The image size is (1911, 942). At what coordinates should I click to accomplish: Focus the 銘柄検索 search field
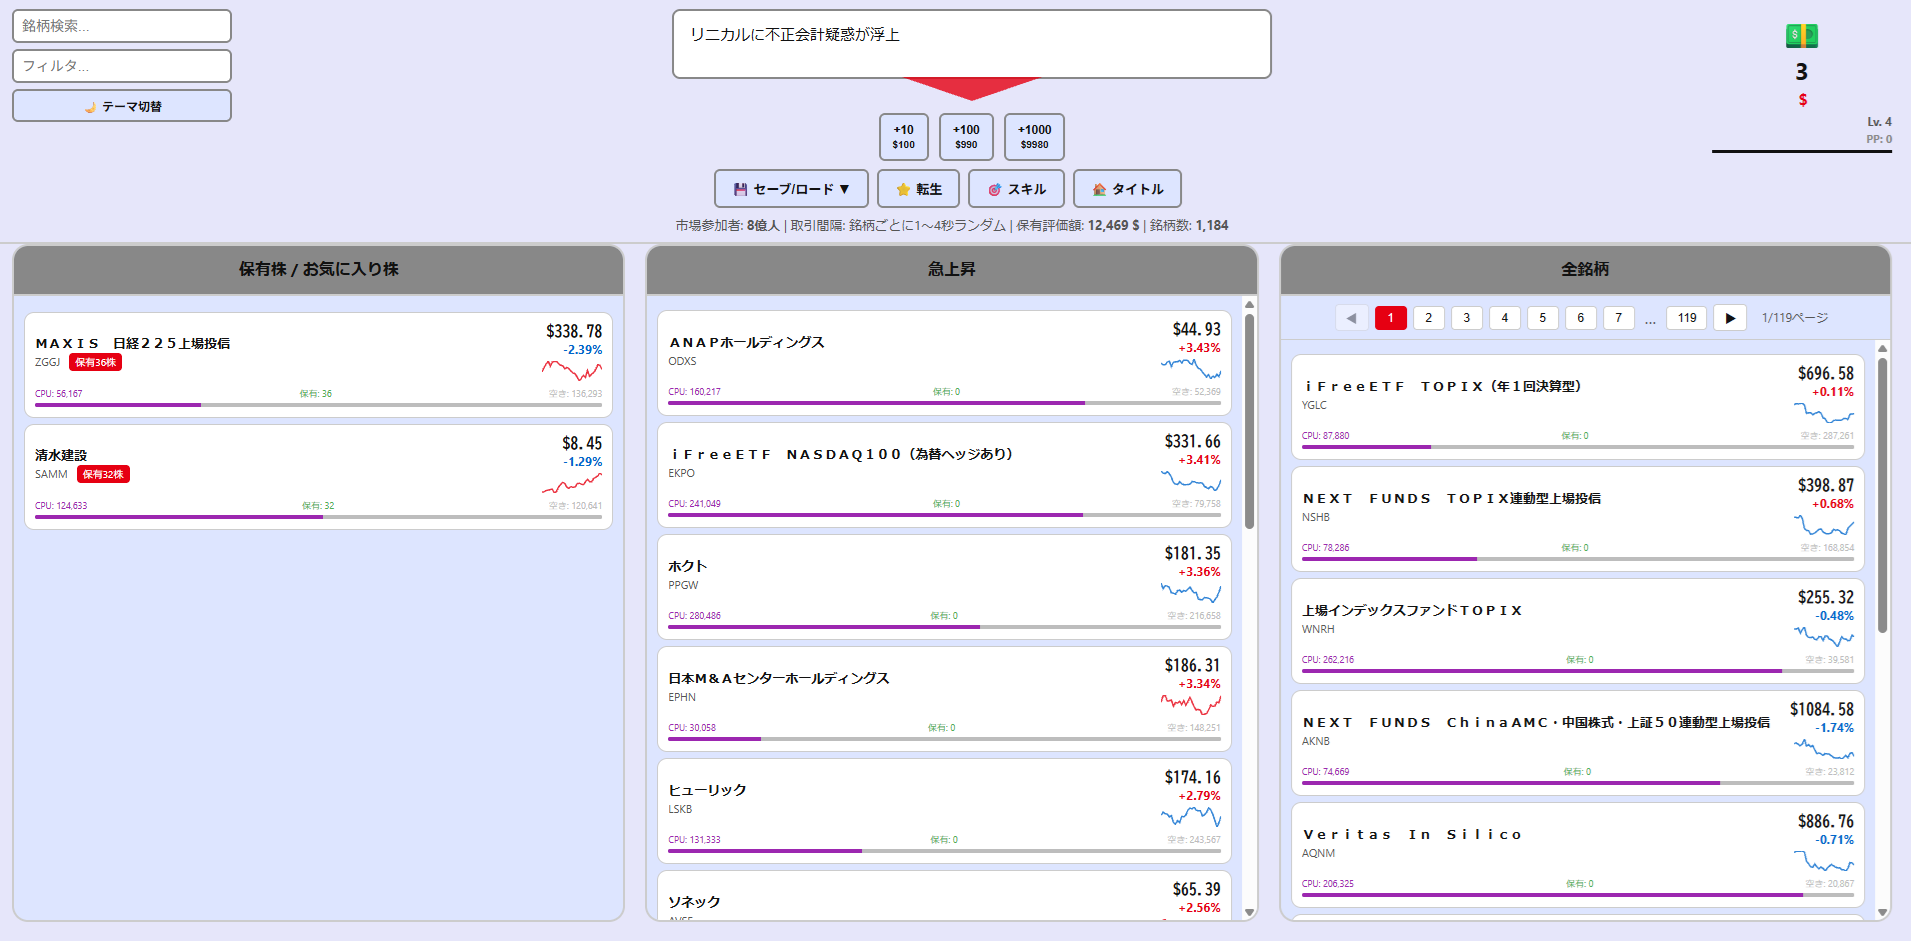tap(122, 26)
